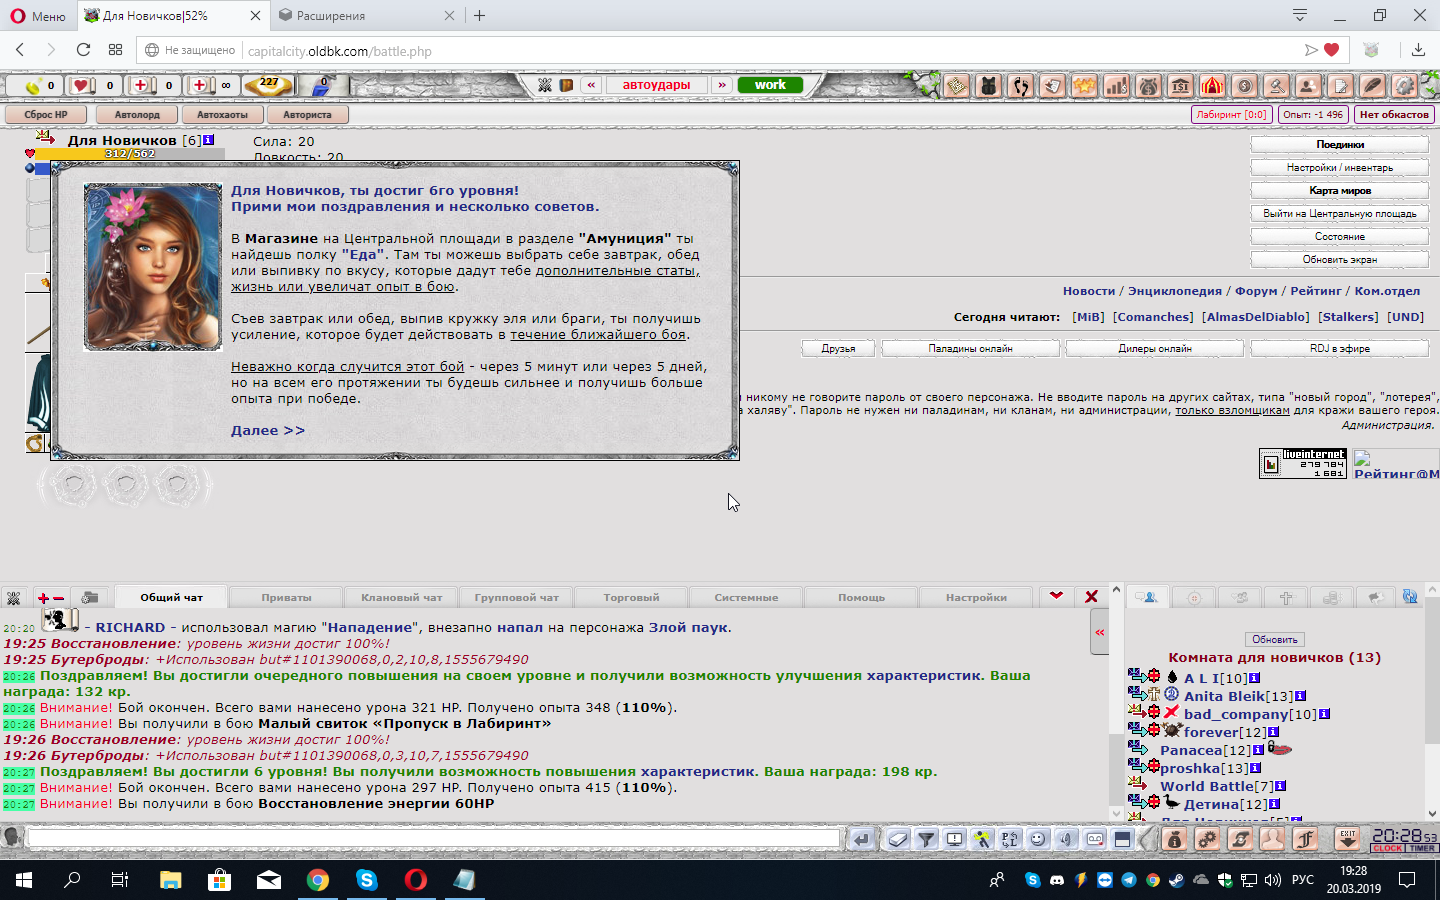Toggle the chat sound speaker icon

pos(1066,839)
